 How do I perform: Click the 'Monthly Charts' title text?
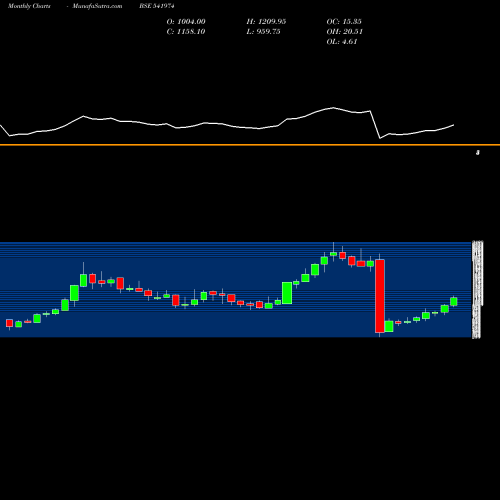(x=29, y=6)
